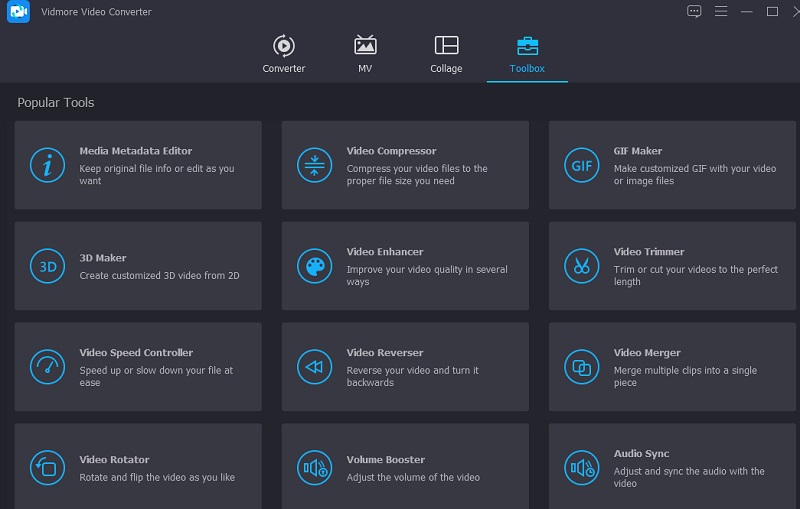The width and height of the screenshot is (800, 509).
Task: Go to the Collage tab
Action: click(446, 54)
